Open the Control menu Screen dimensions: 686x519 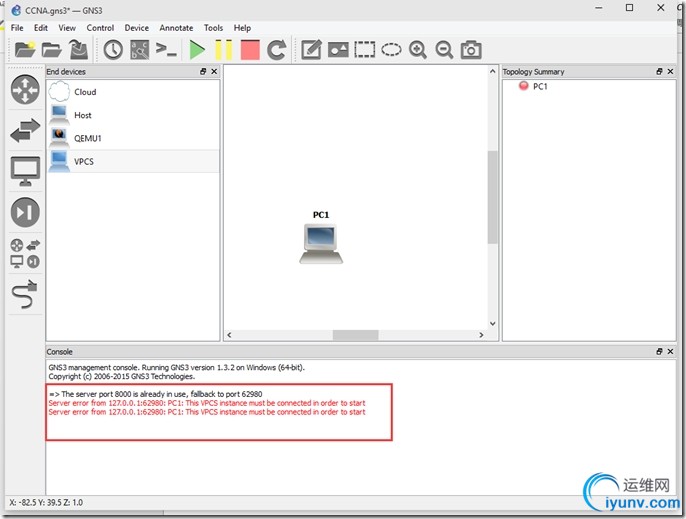[x=100, y=28]
